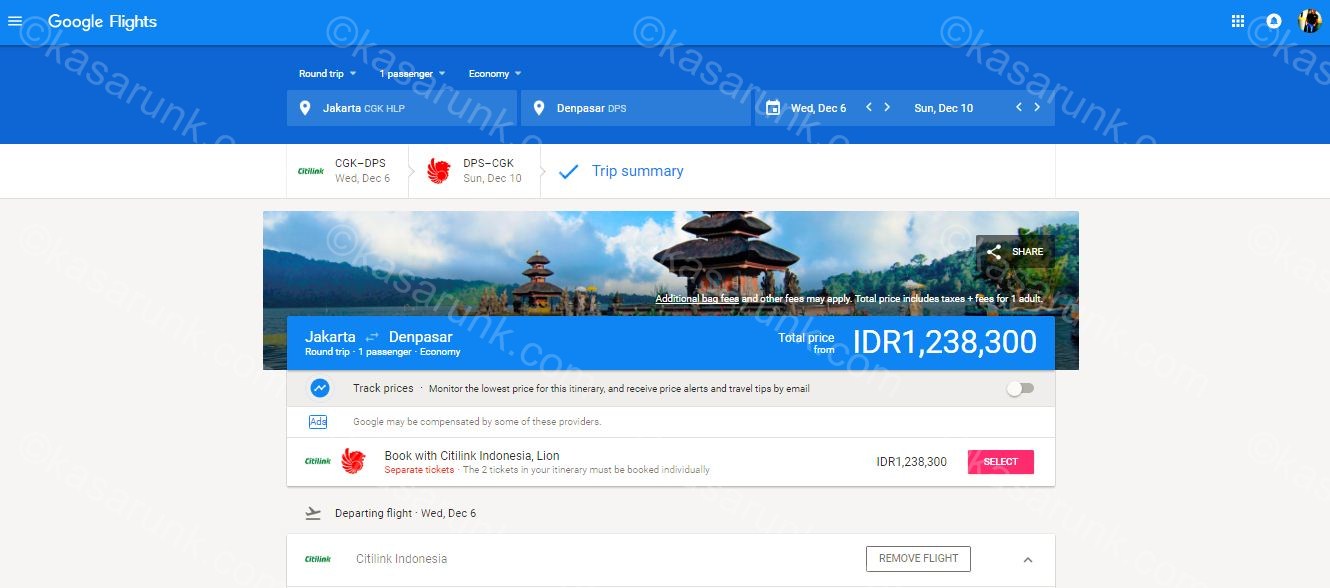Open the Trip summary step
The height and width of the screenshot is (588, 1330).
coord(637,171)
